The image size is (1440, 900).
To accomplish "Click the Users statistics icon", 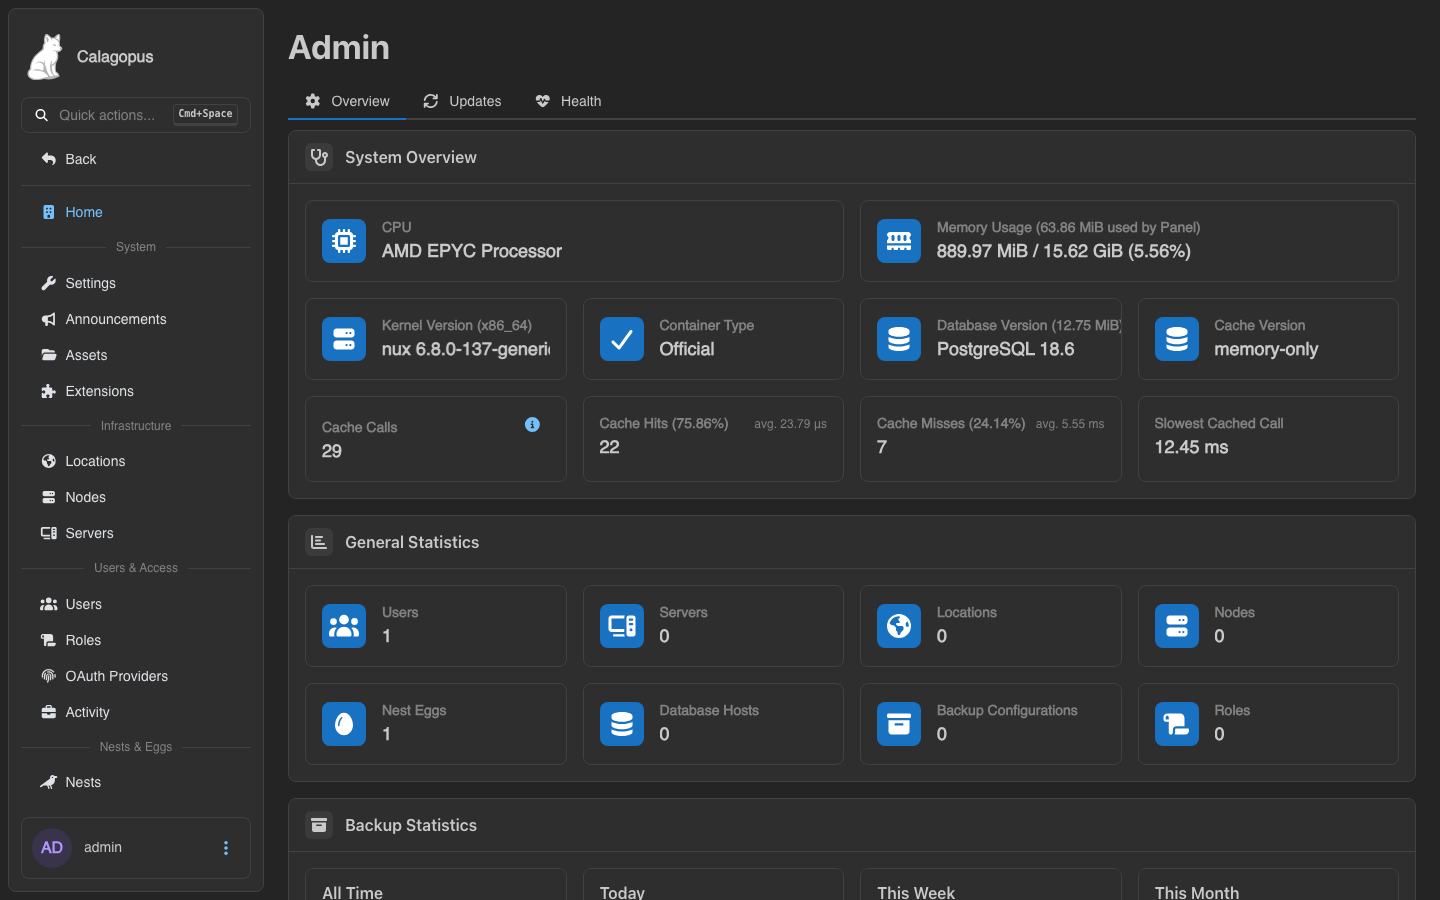I will point(344,626).
